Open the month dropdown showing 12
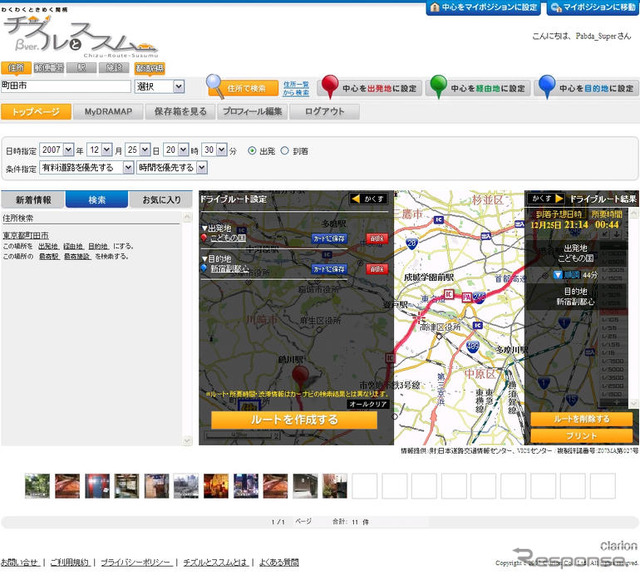Image resolution: width=640 pixels, height=580 pixels. click(x=100, y=150)
